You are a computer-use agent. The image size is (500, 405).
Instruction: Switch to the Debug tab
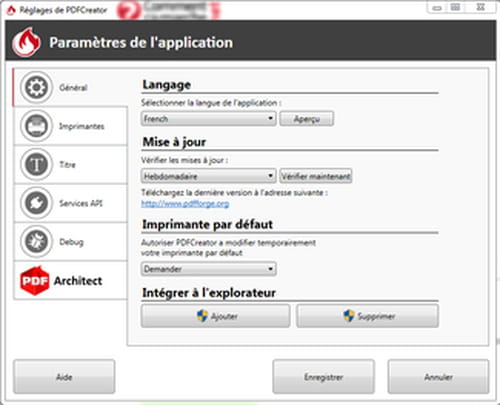coord(71,241)
